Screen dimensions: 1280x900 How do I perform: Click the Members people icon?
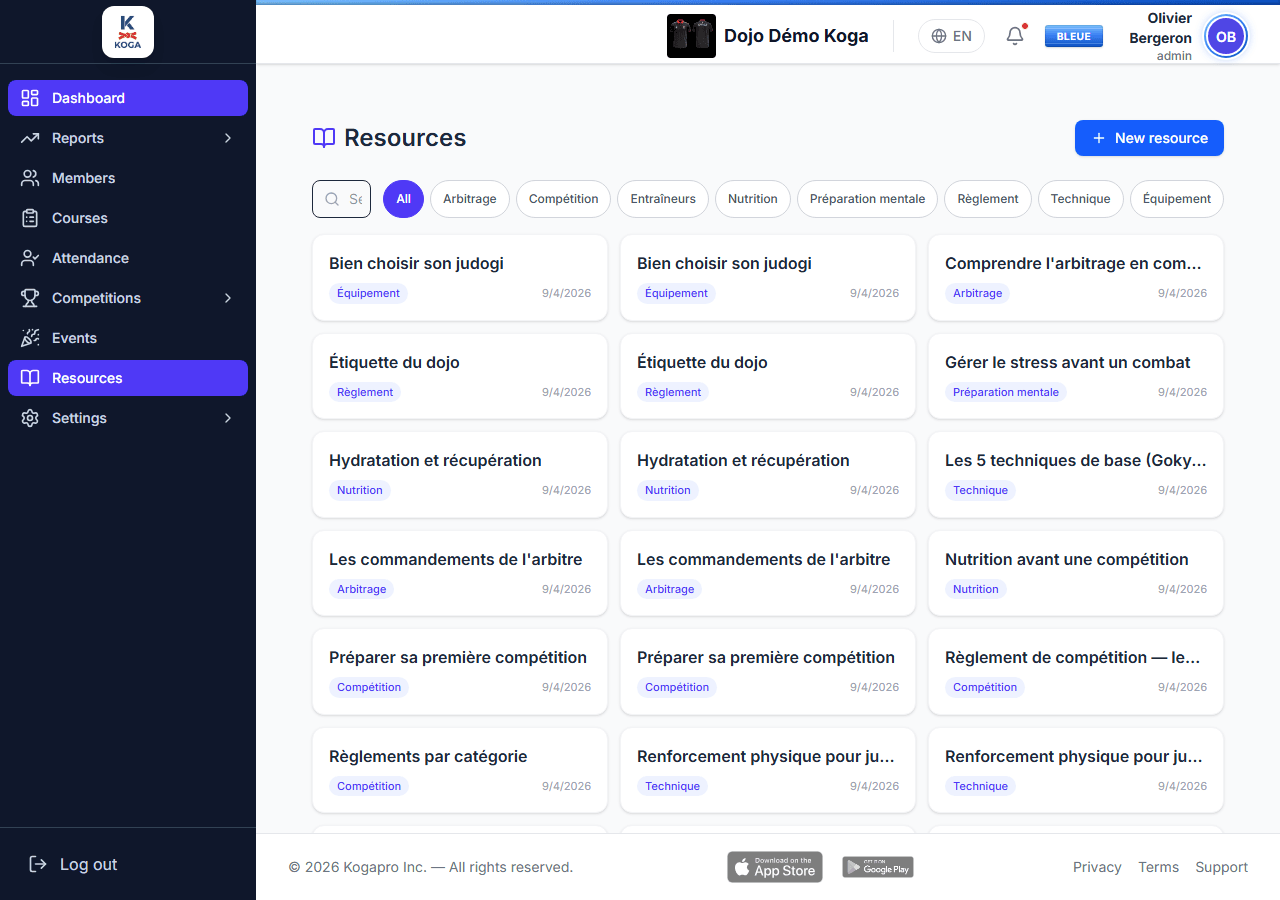(x=30, y=178)
